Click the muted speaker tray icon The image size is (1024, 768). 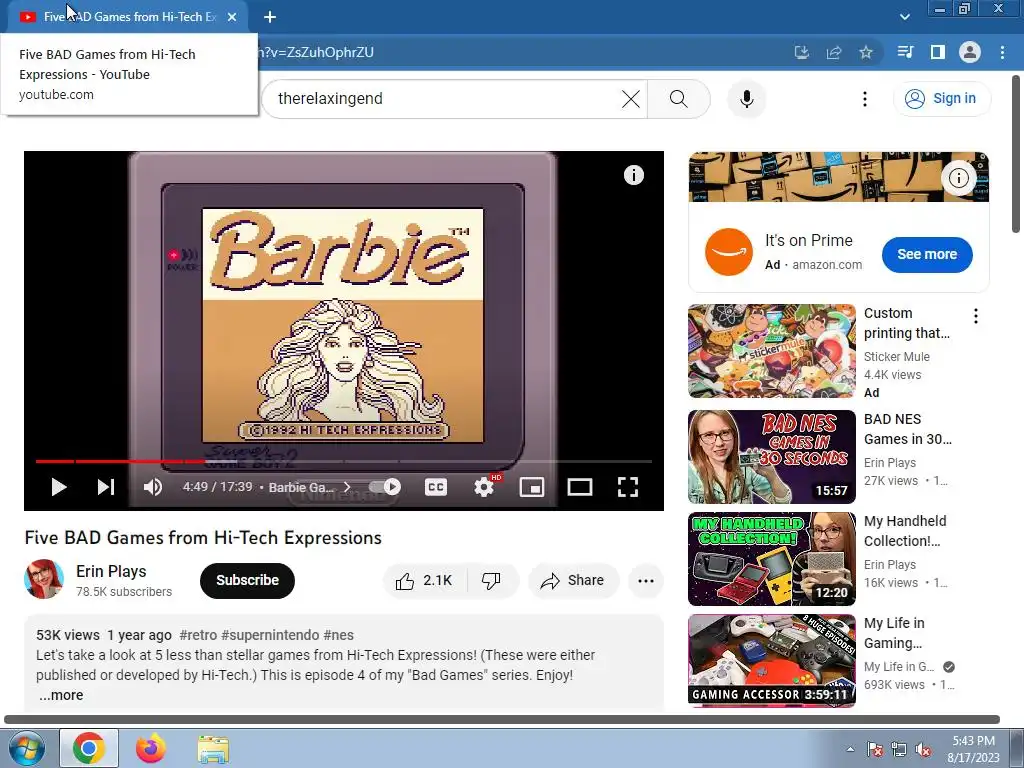pos(923,749)
